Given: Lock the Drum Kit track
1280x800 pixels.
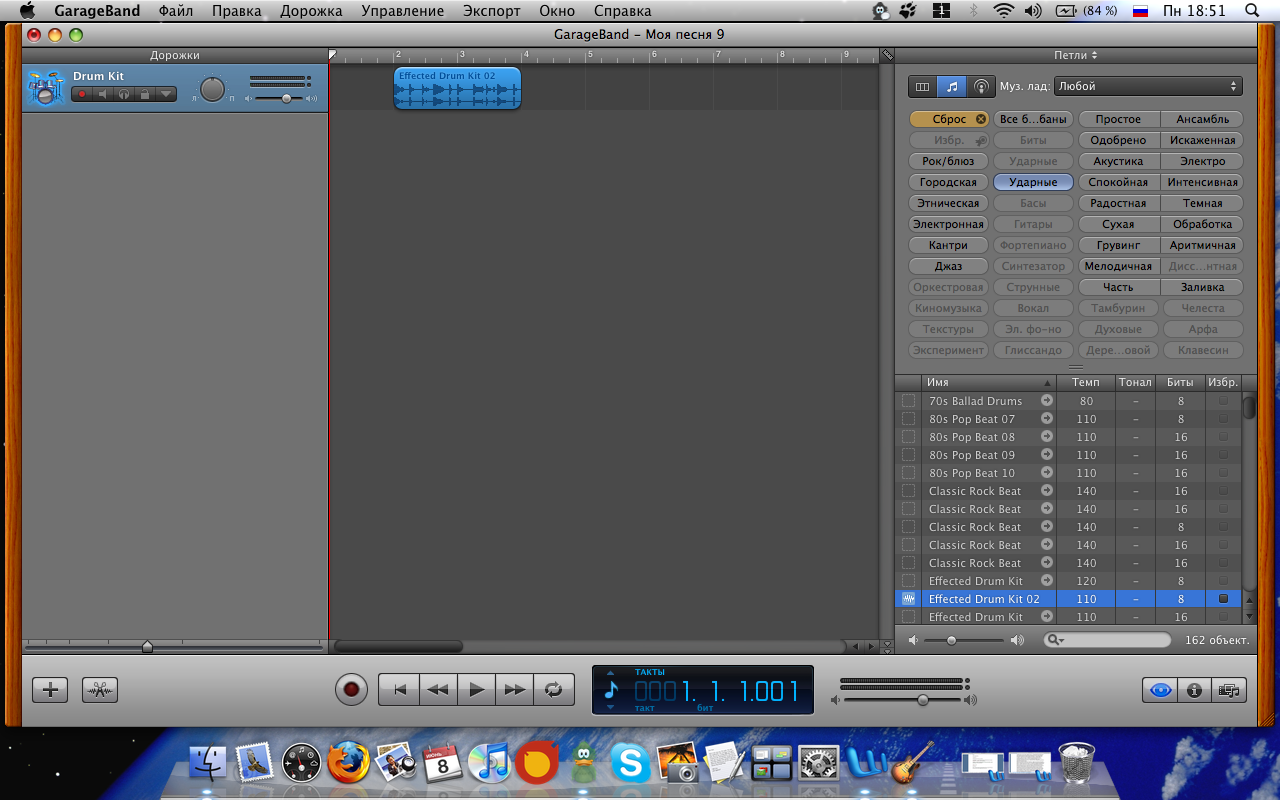Looking at the screenshot, I should [145, 94].
